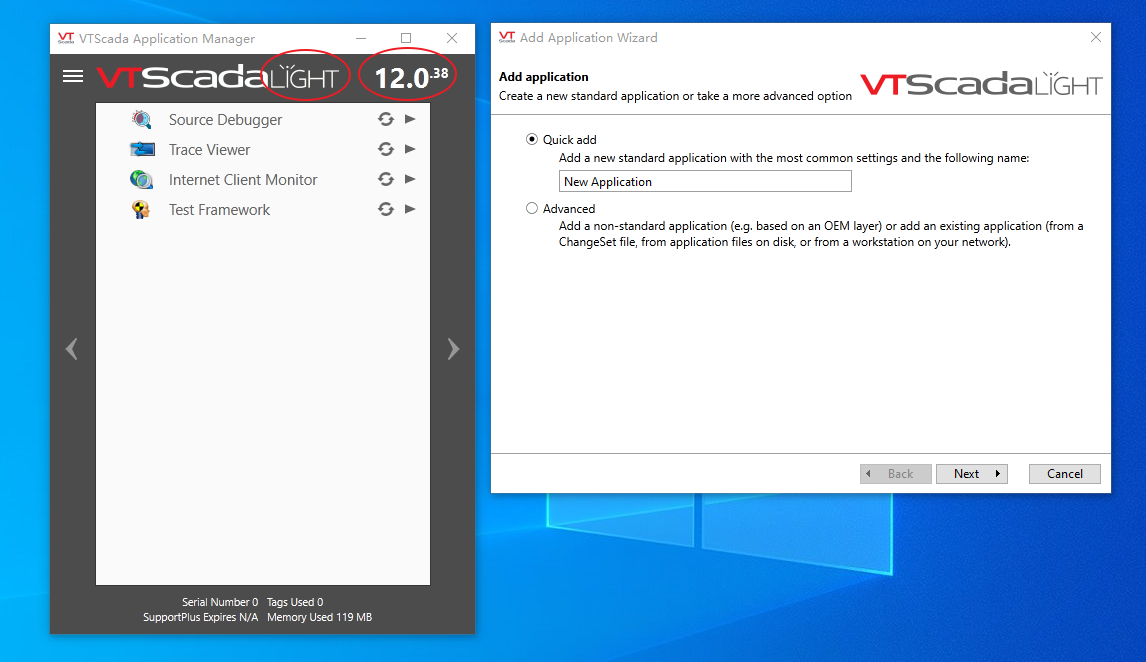
Task: Click the Internet Client Monitor globe icon
Action: pos(141,179)
